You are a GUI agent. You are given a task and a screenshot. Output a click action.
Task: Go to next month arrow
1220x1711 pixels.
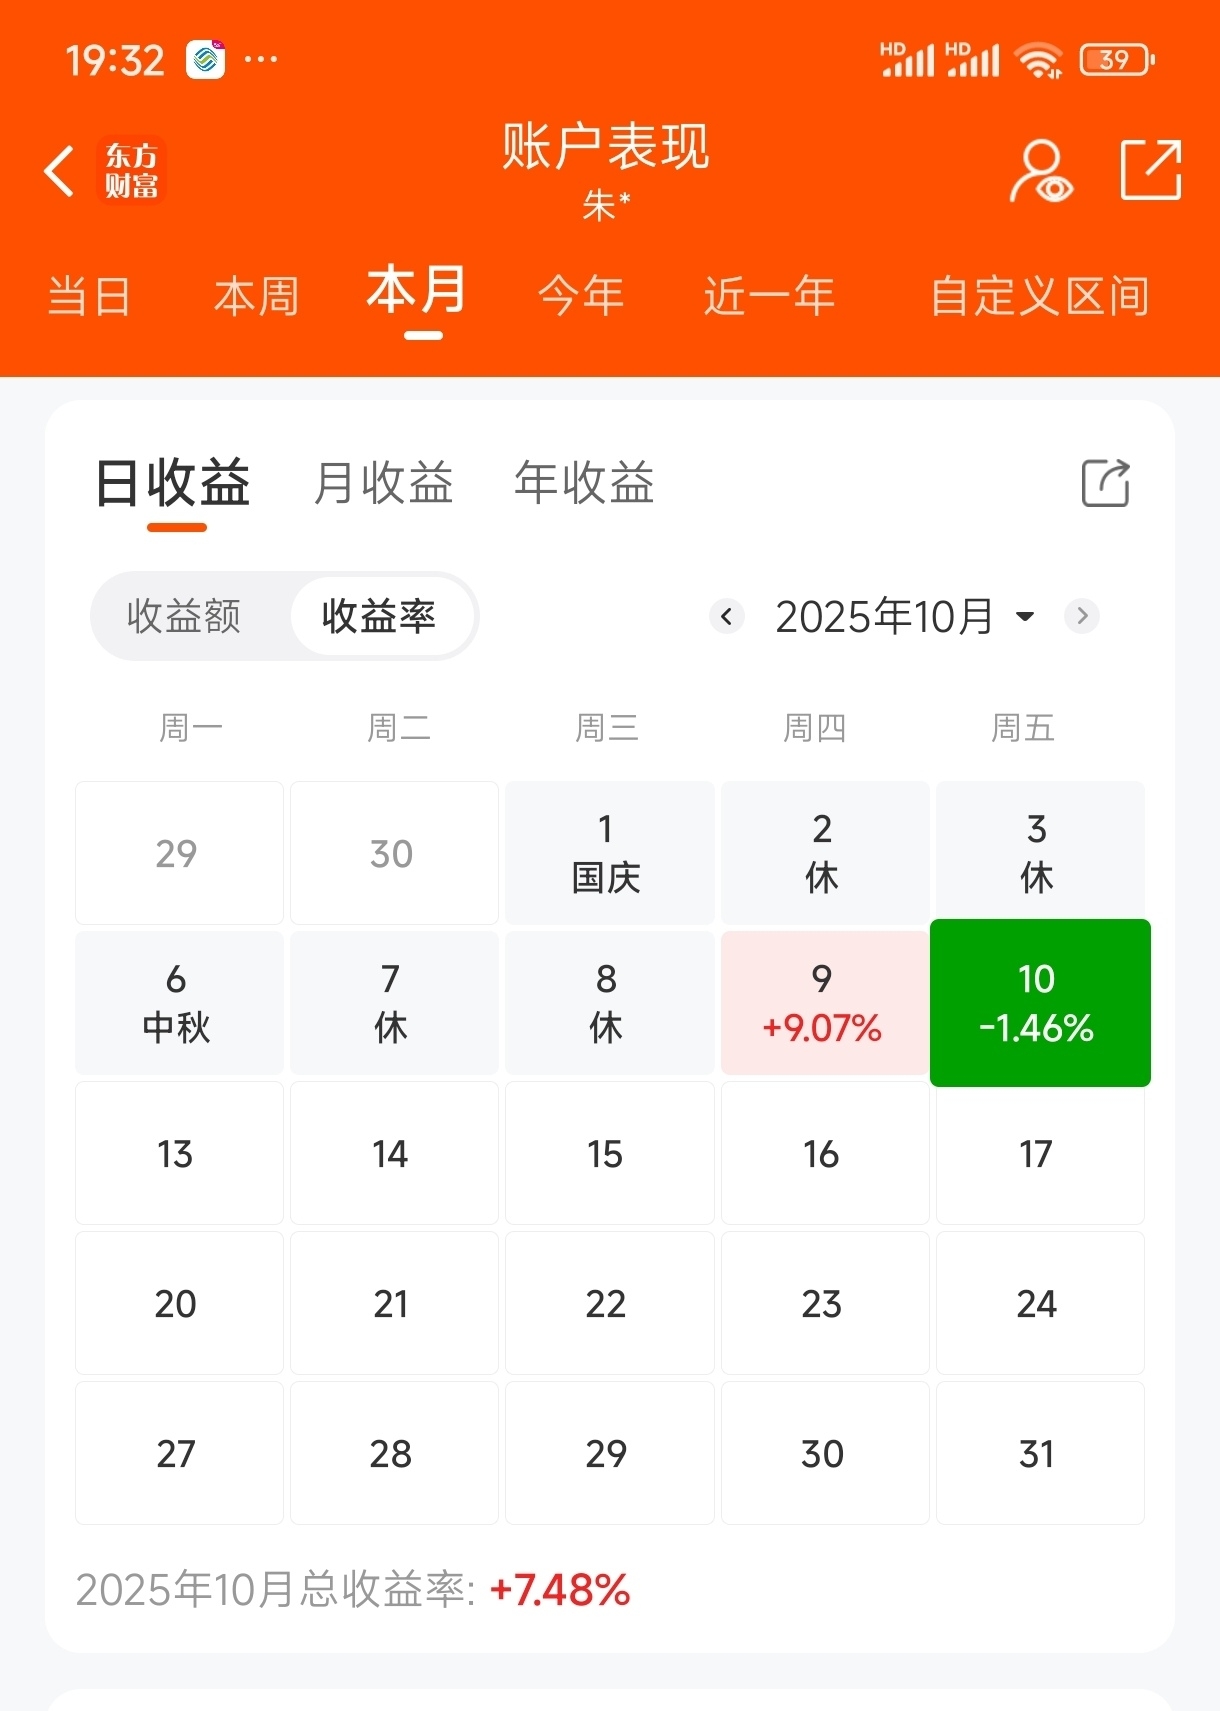tap(1082, 616)
